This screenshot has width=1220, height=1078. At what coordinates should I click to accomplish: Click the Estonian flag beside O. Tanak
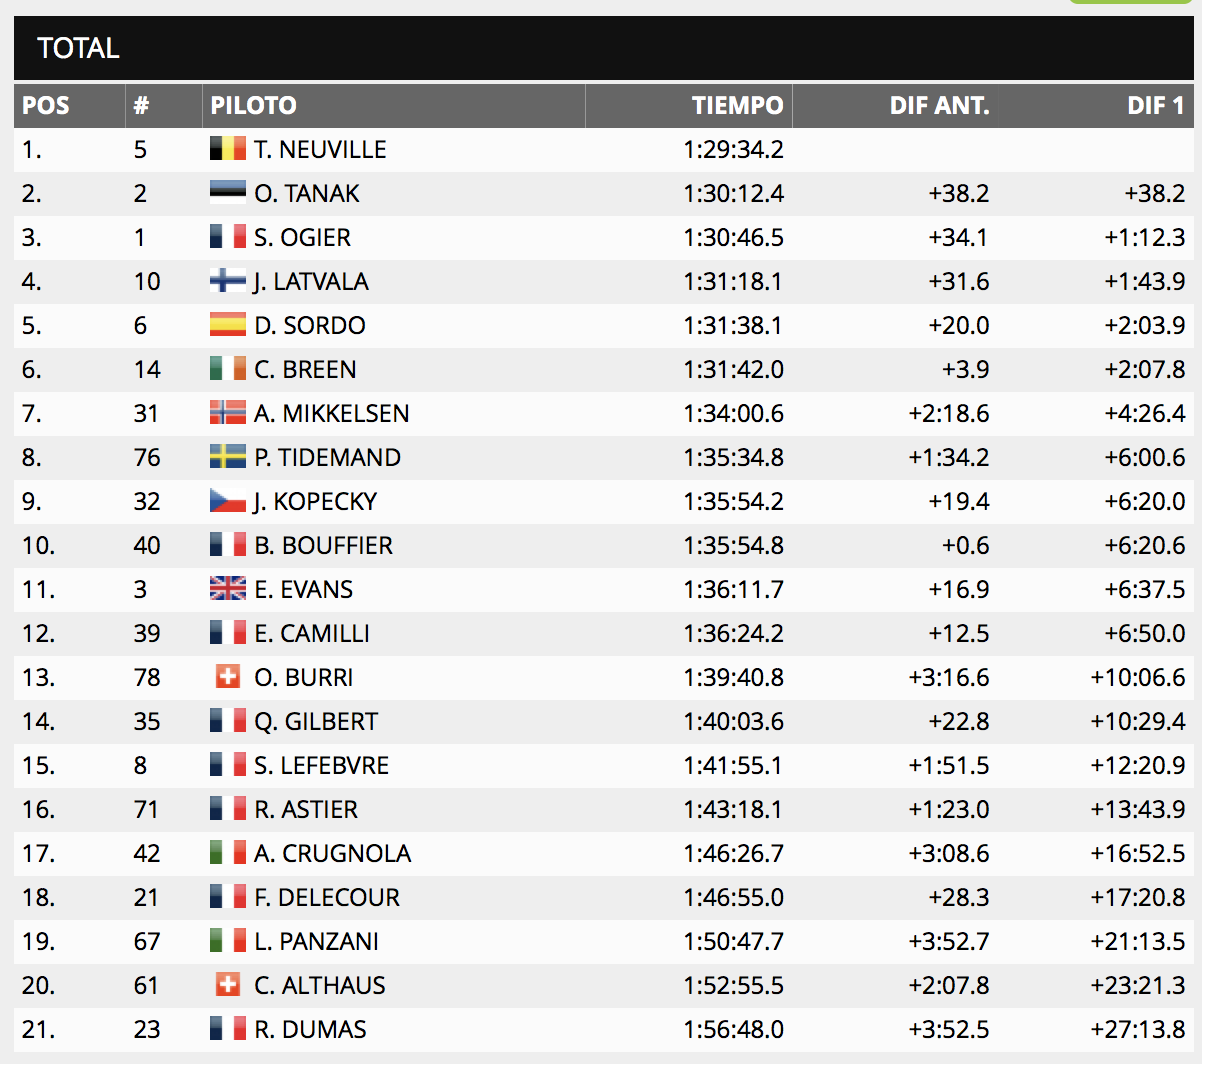coord(227,193)
